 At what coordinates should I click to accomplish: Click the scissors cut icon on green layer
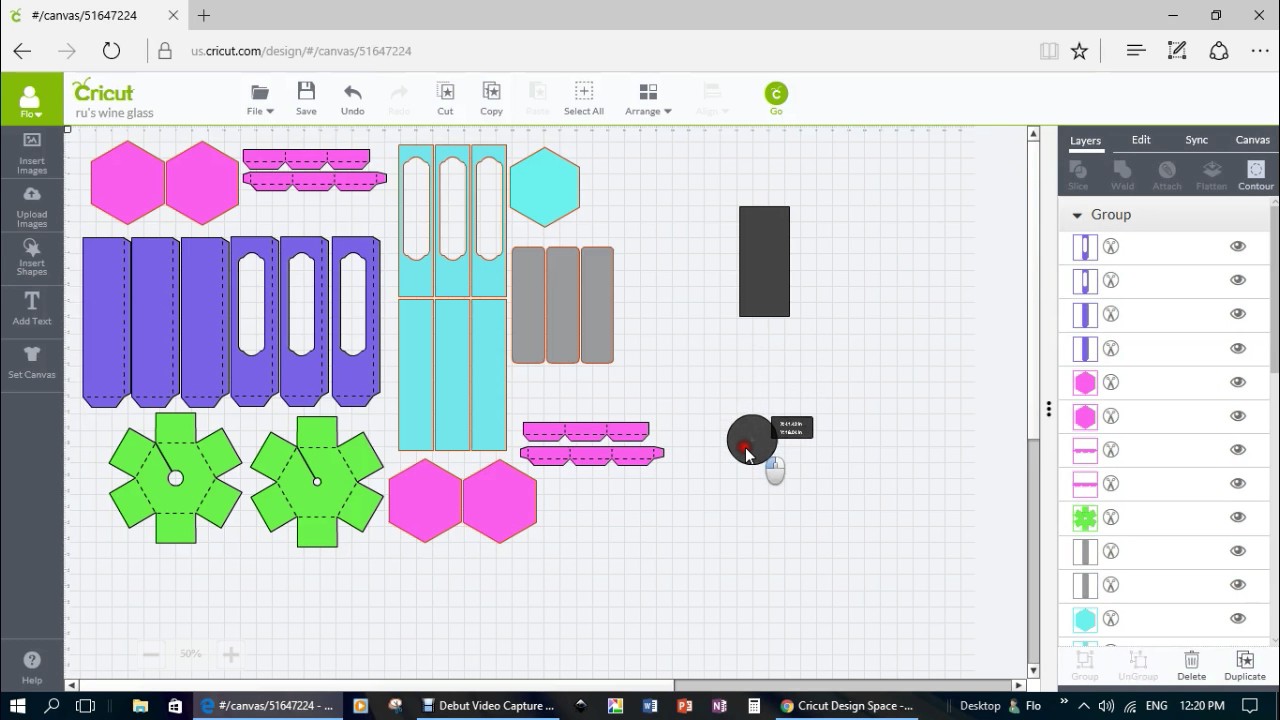[x=1110, y=517]
